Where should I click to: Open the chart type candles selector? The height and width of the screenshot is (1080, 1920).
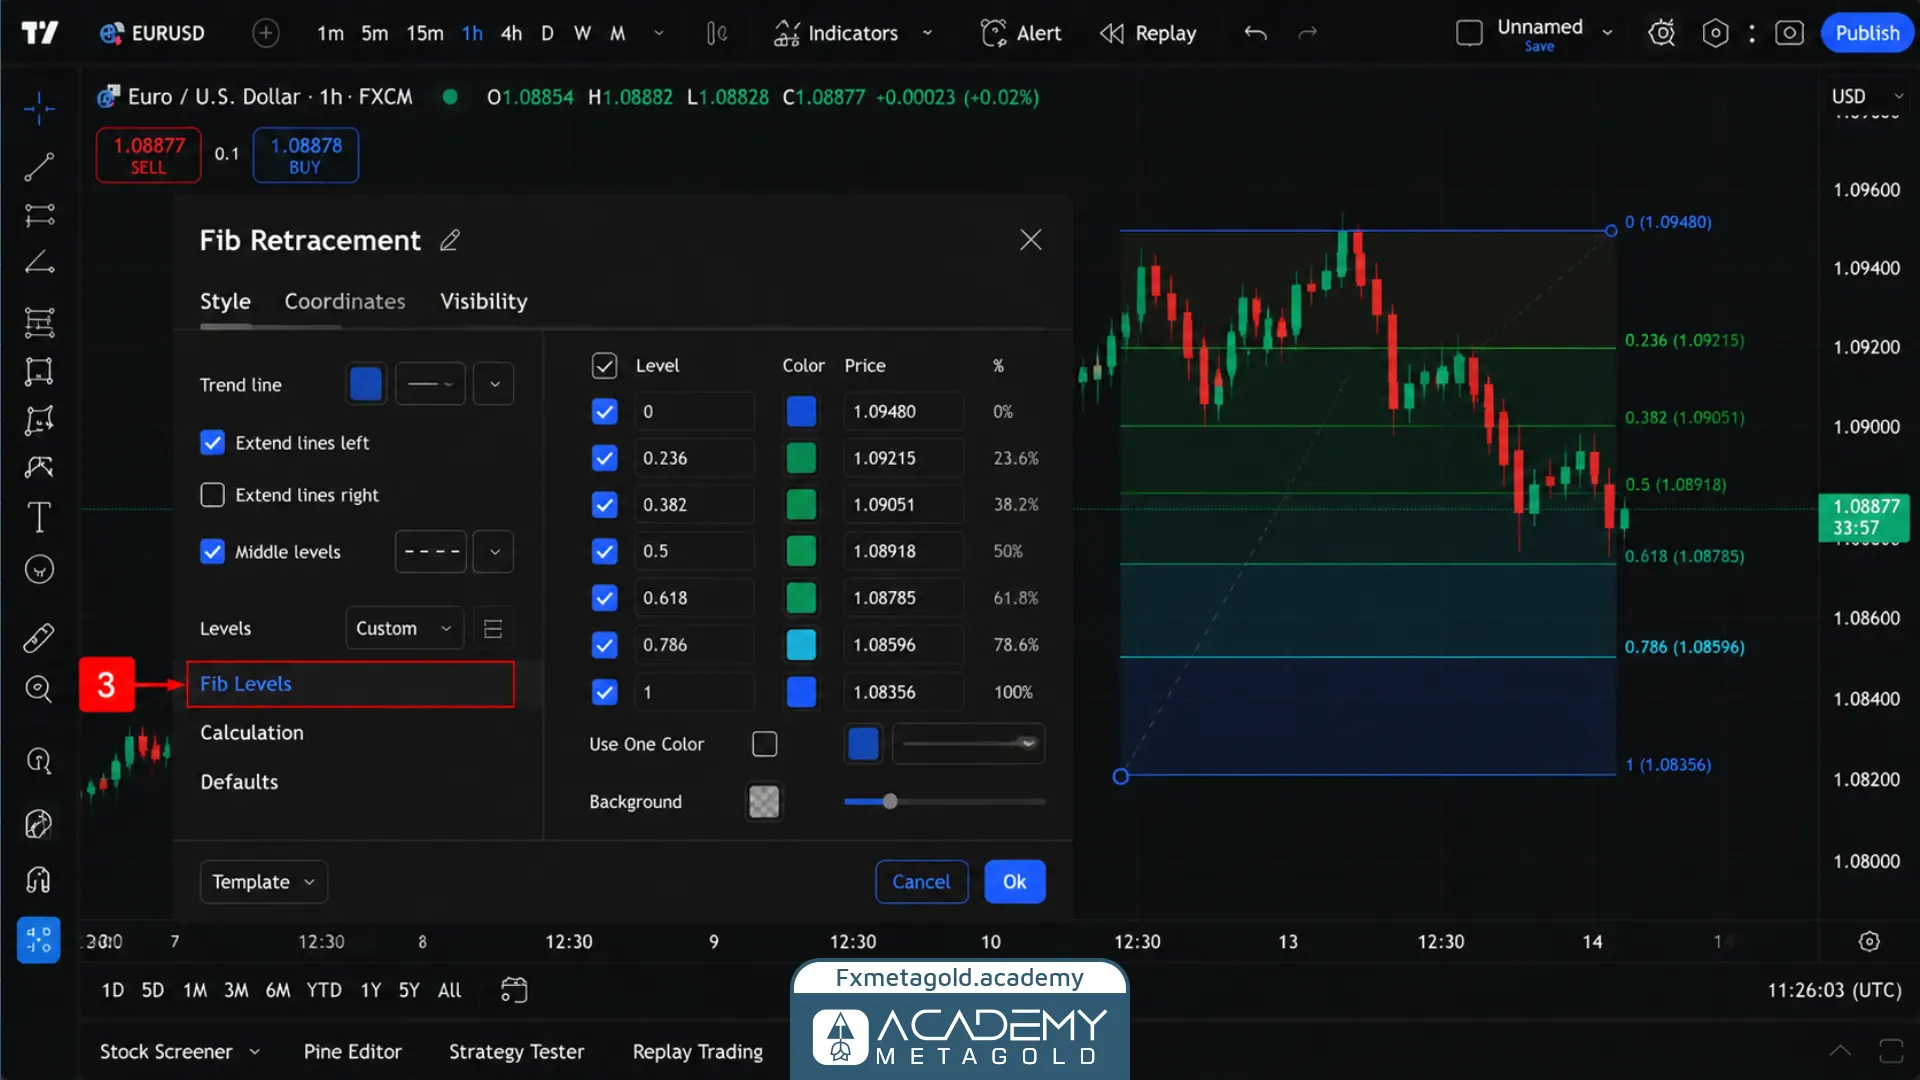pos(716,34)
